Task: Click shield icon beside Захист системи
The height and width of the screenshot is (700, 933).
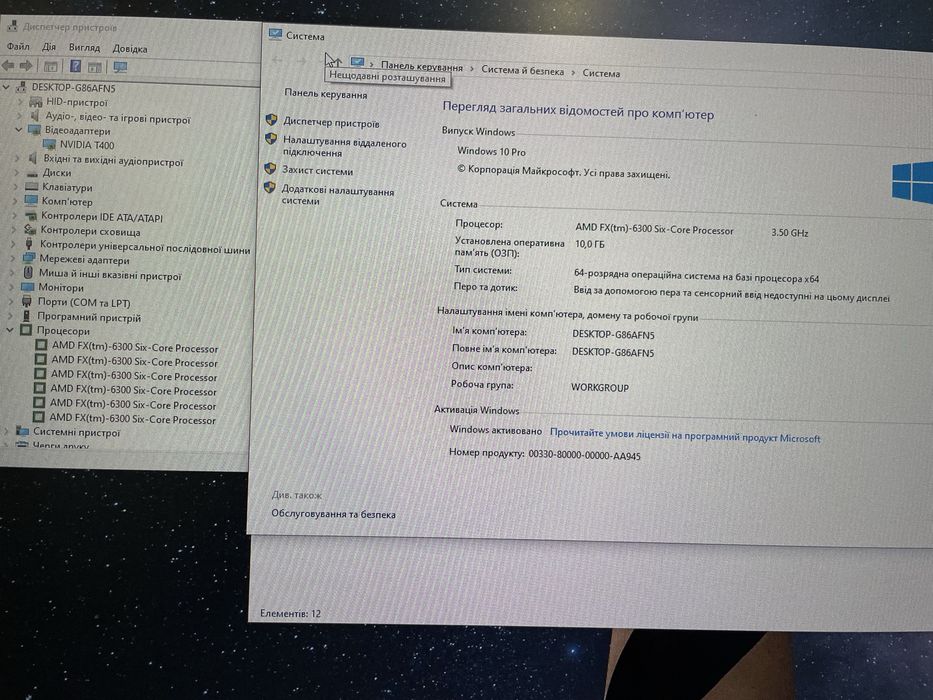Action: [270, 168]
